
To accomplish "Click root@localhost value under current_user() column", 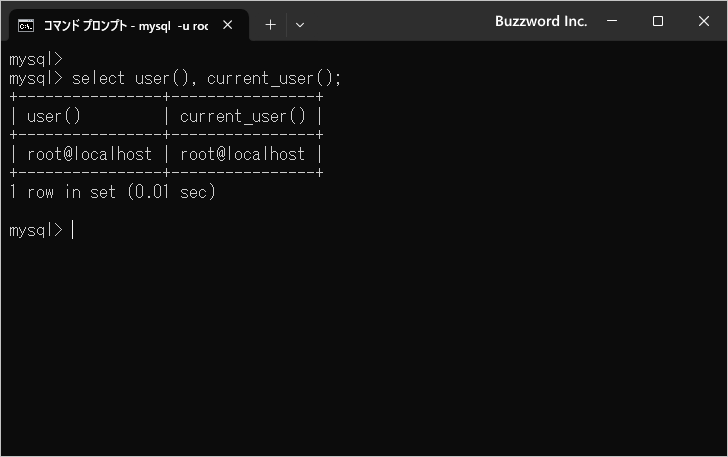I will [x=243, y=154].
